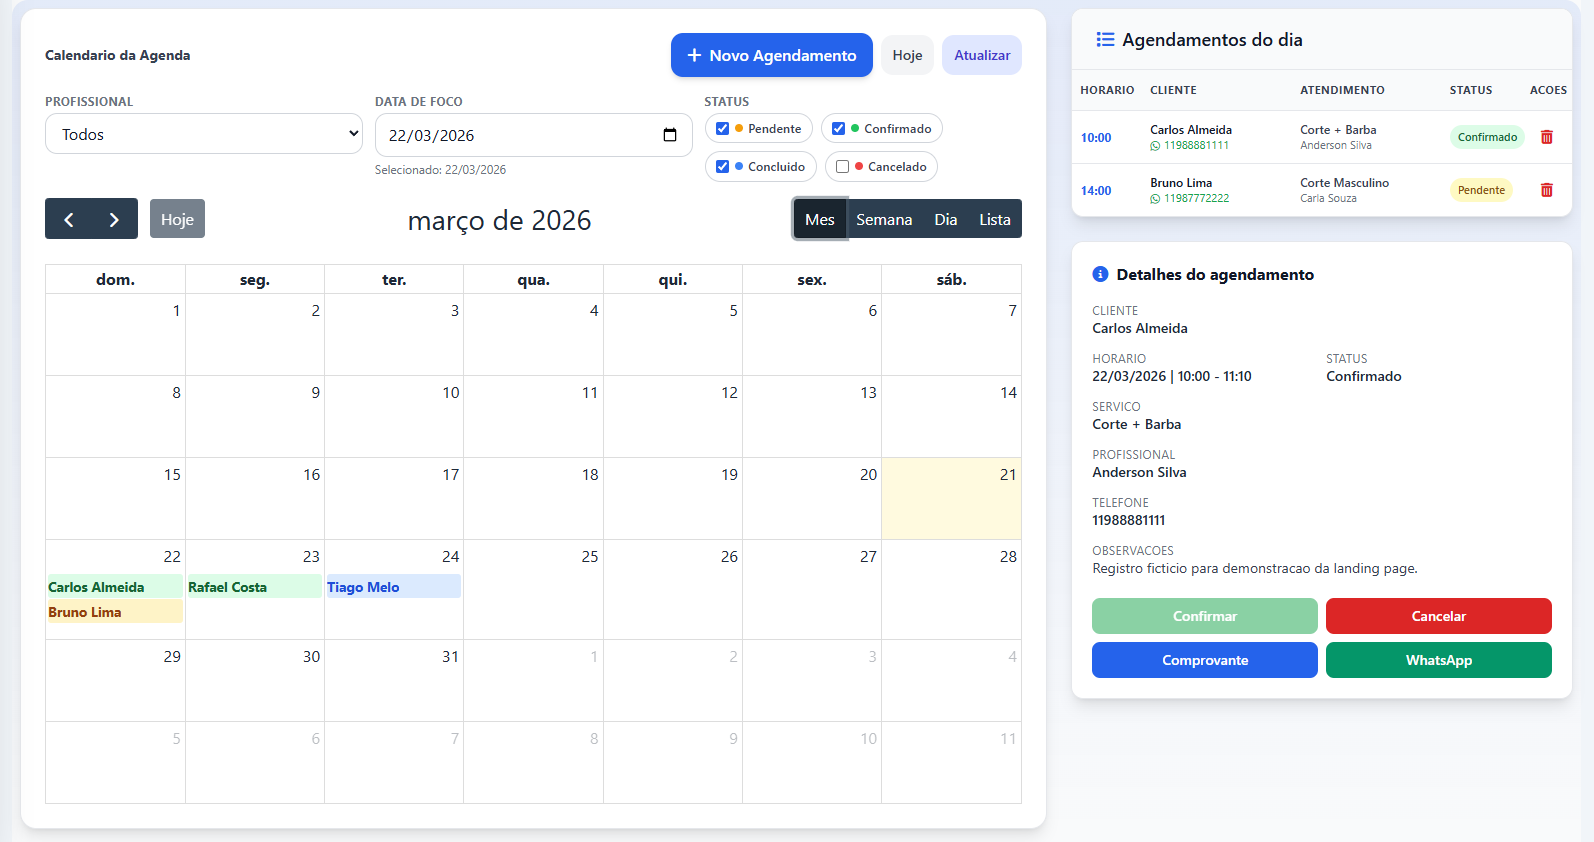Open the Profissional dropdown showing Todos
The image size is (1594, 842).
tap(204, 134)
